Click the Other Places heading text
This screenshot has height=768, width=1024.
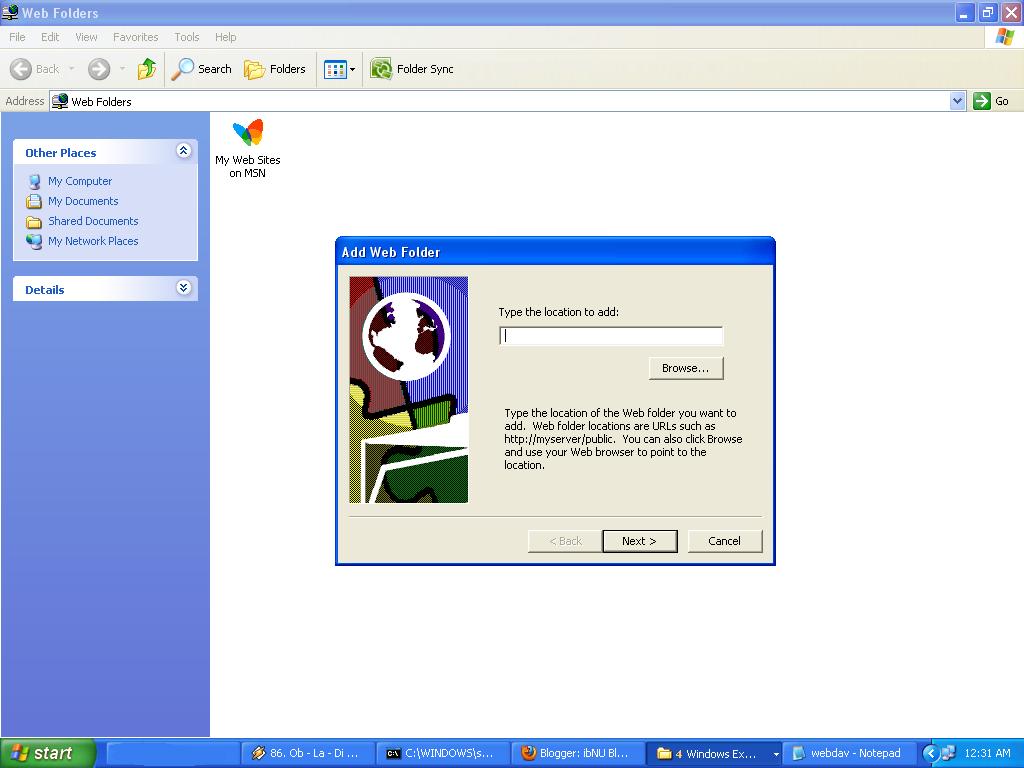[61, 153]
